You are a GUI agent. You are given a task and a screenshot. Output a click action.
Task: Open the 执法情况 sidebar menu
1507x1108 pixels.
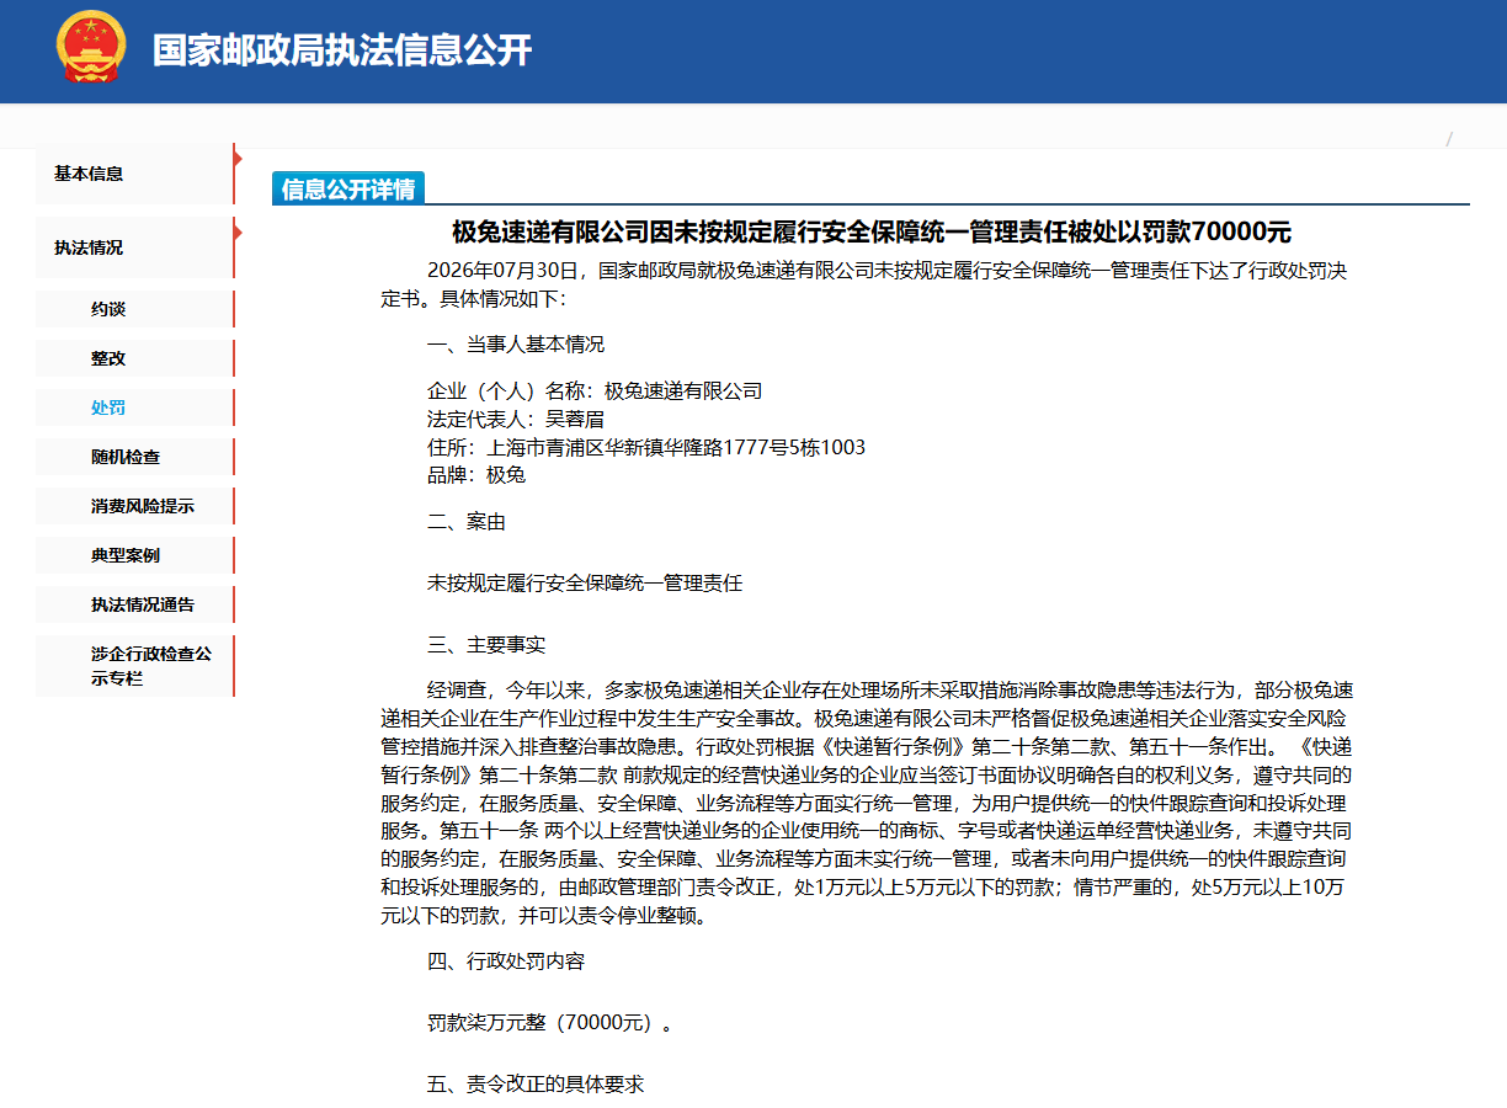click(134, 248)
